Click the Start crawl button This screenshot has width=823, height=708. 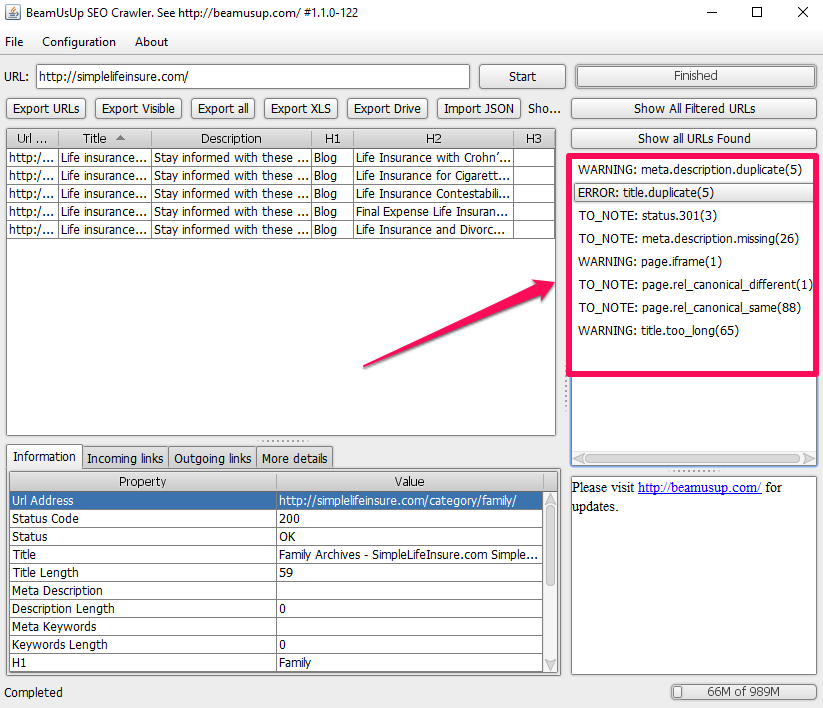[x=522, y=76]
